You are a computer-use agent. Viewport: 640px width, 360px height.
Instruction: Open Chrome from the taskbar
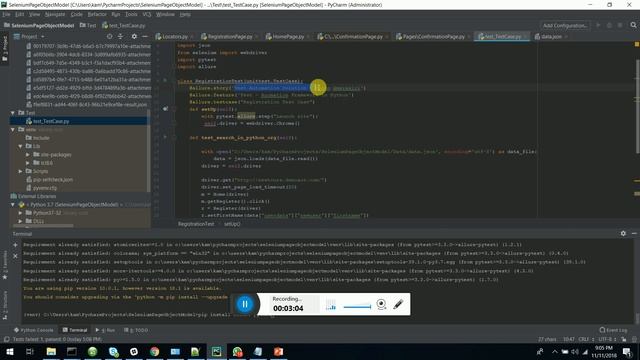[x=154, y=351]
